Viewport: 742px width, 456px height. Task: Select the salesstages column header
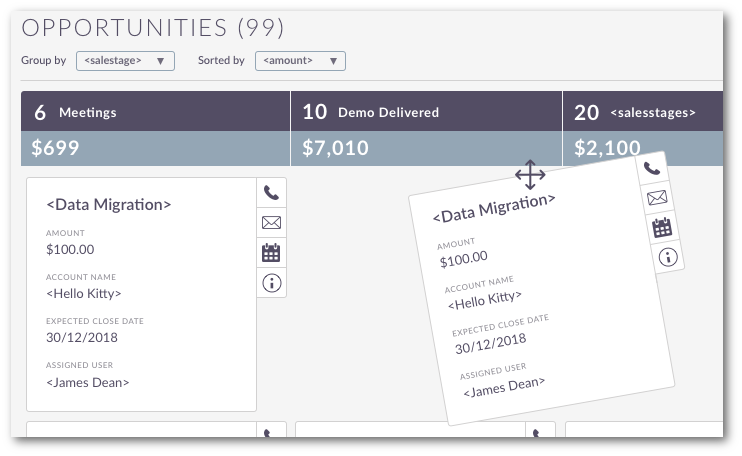pyautogui.click(x=643, y=112)
